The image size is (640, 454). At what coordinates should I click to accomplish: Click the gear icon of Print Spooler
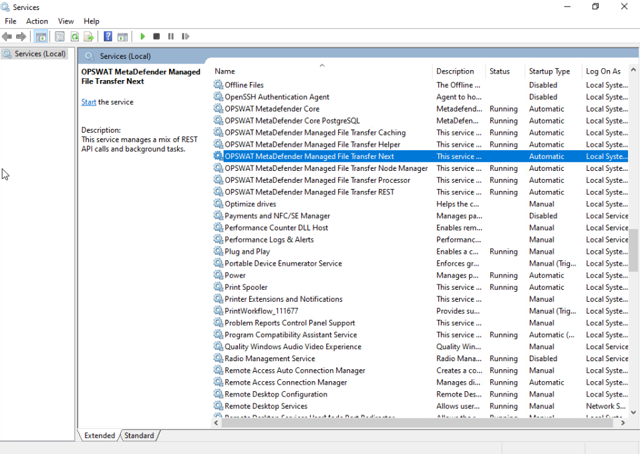point(218,287)
